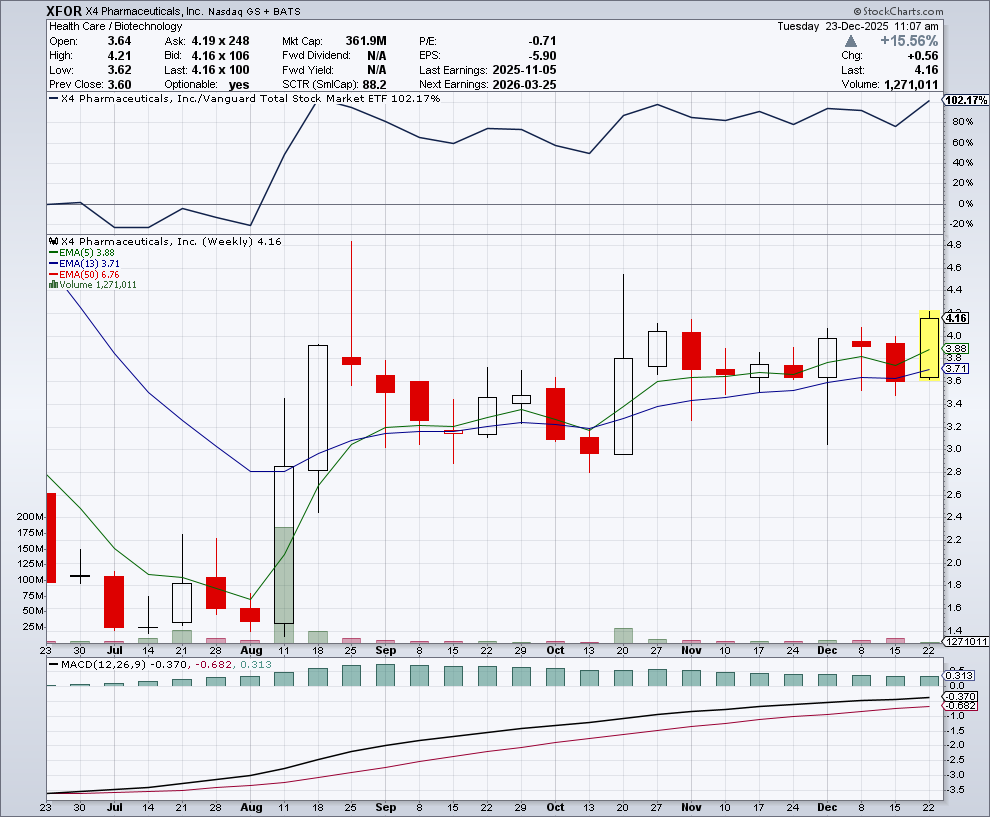
Task: Click the blue EMA(13) legend line marker
Action: click(x=53, y=263)
